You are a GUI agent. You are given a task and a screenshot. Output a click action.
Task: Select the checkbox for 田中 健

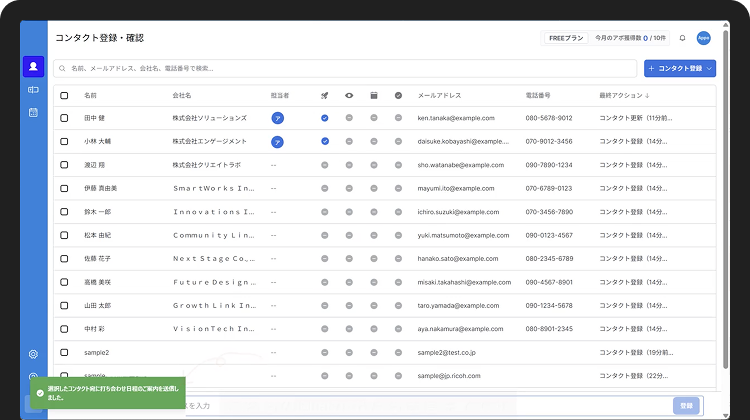(x=64, y=118)
